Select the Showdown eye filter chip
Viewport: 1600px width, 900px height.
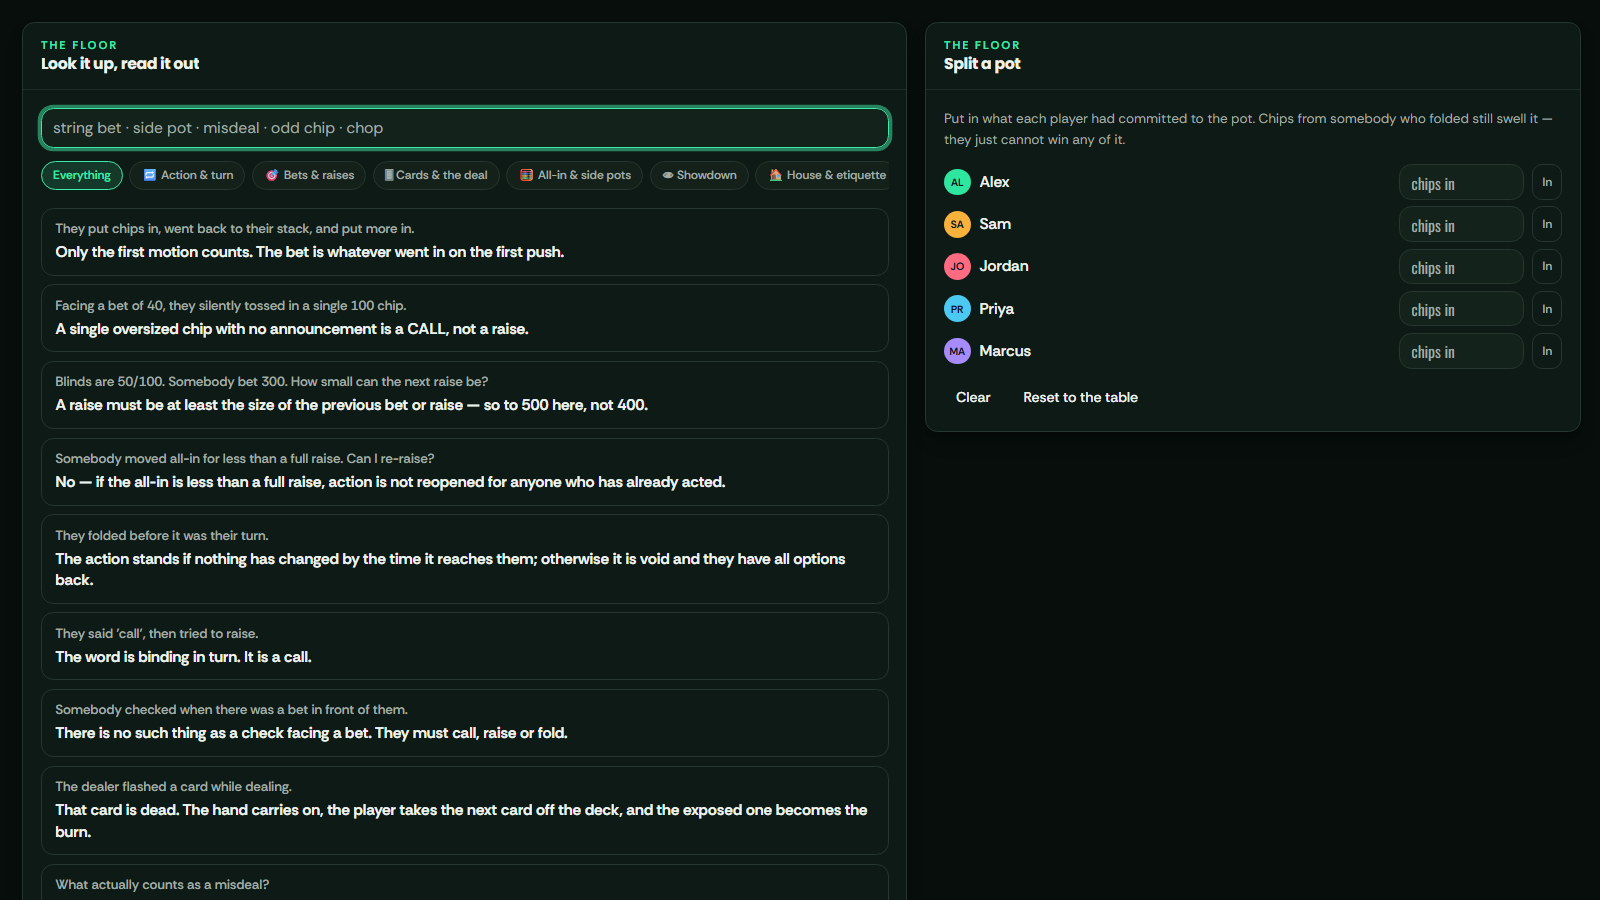coord(699,175)
